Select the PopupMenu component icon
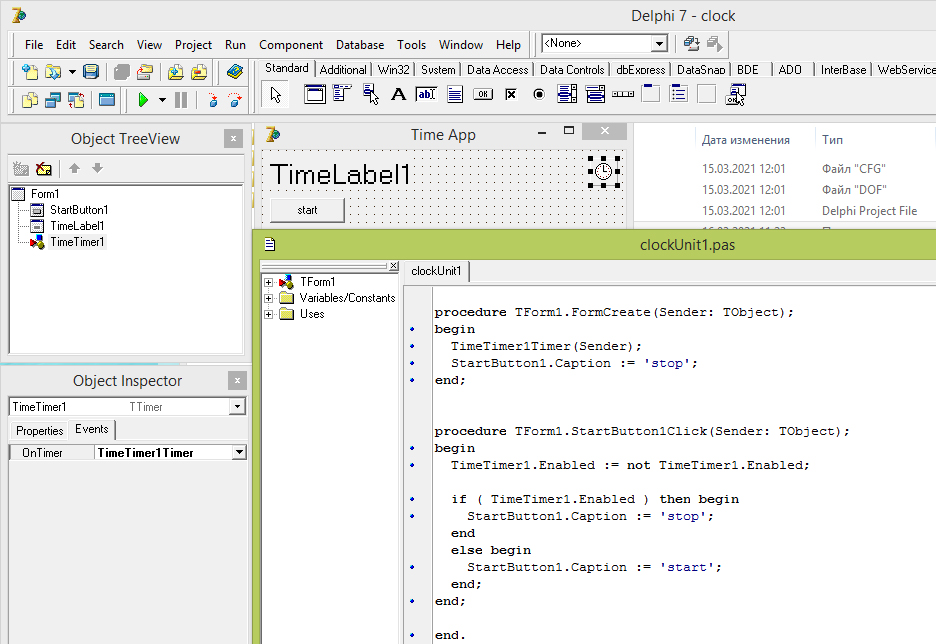Viewport: 936px width, 644px height. tap(370, 94)
